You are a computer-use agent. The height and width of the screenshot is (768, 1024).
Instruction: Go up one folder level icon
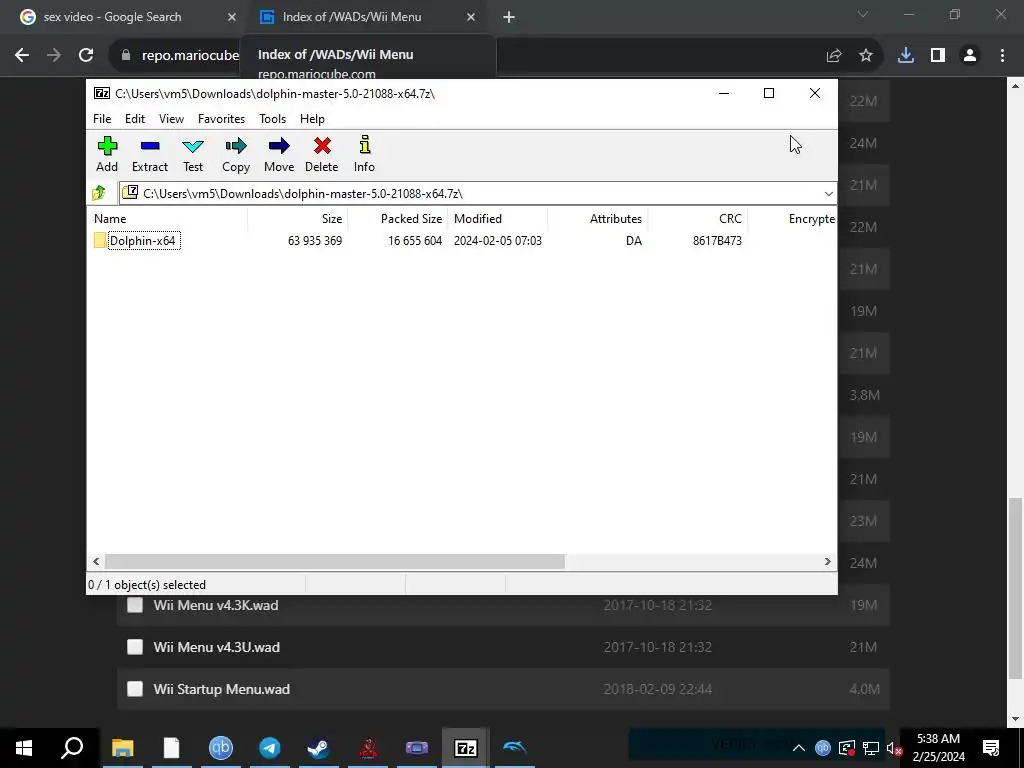coord(99,193)
